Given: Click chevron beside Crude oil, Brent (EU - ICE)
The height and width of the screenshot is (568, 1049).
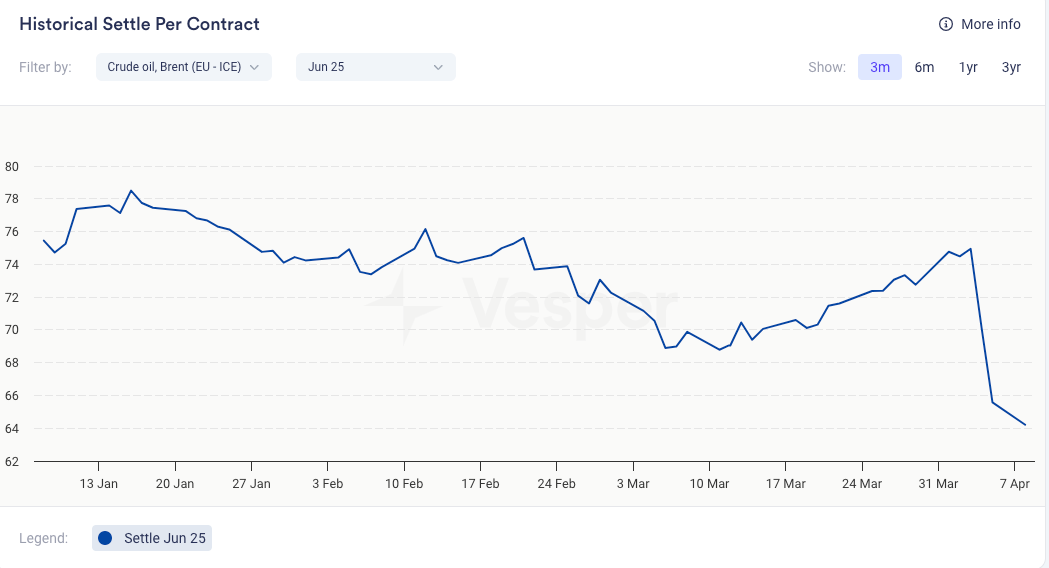Looking at the screenshot, I should 254,67.
